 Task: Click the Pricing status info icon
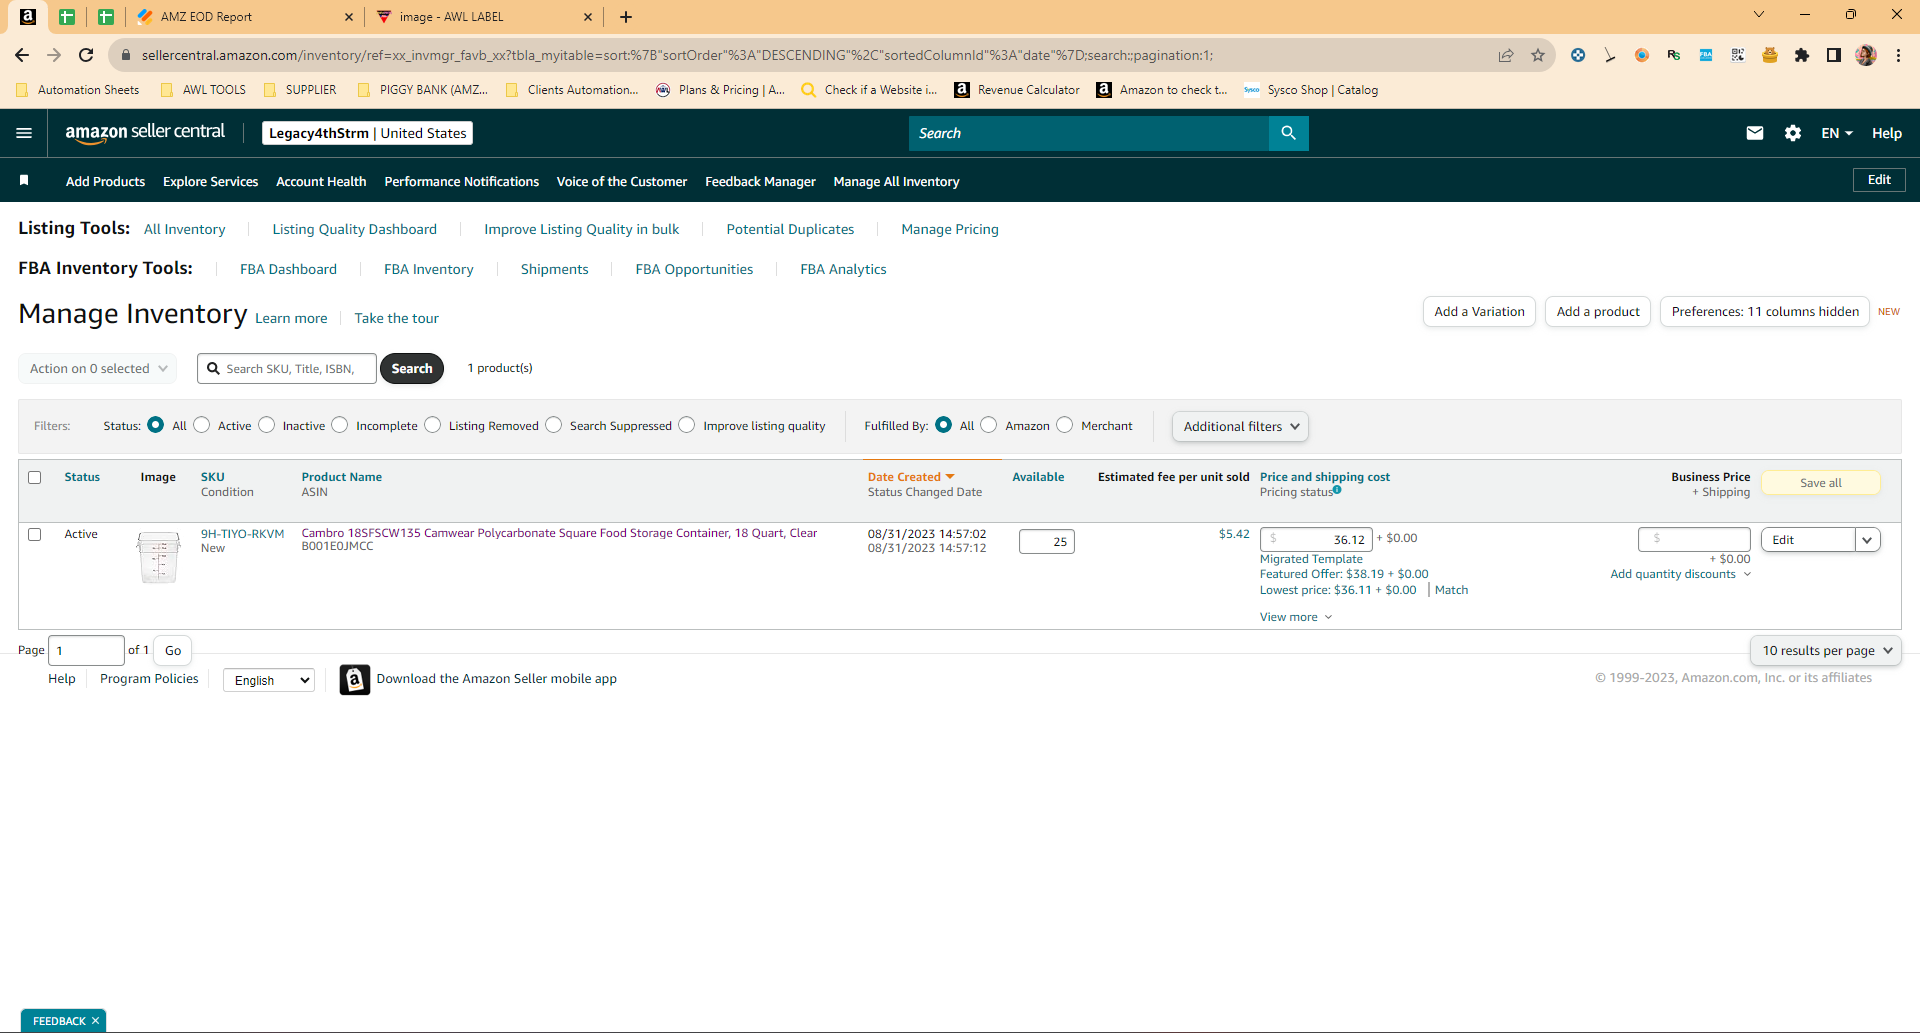(1337, 490)
